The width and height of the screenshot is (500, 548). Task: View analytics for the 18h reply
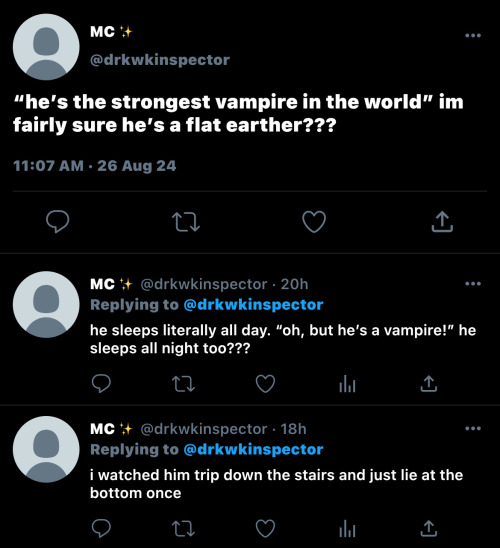click(347, 528)
